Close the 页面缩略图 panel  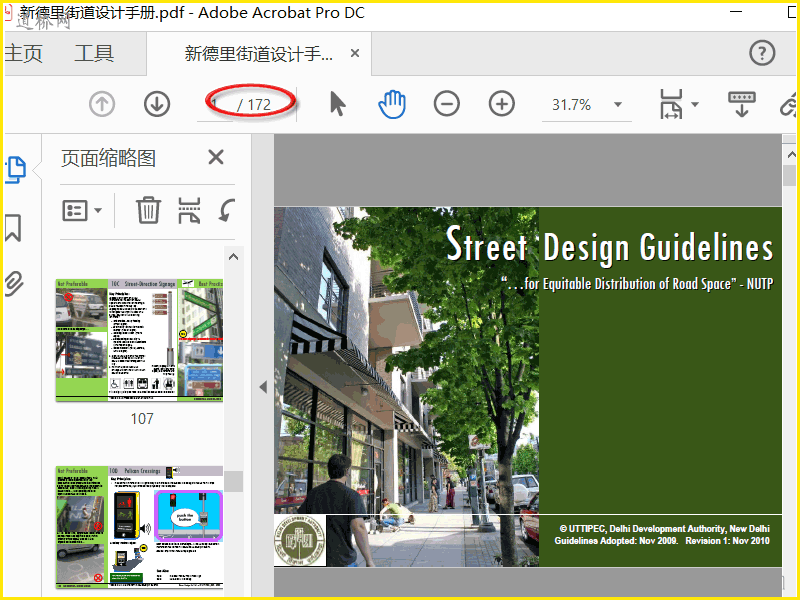tap(216, 157)
